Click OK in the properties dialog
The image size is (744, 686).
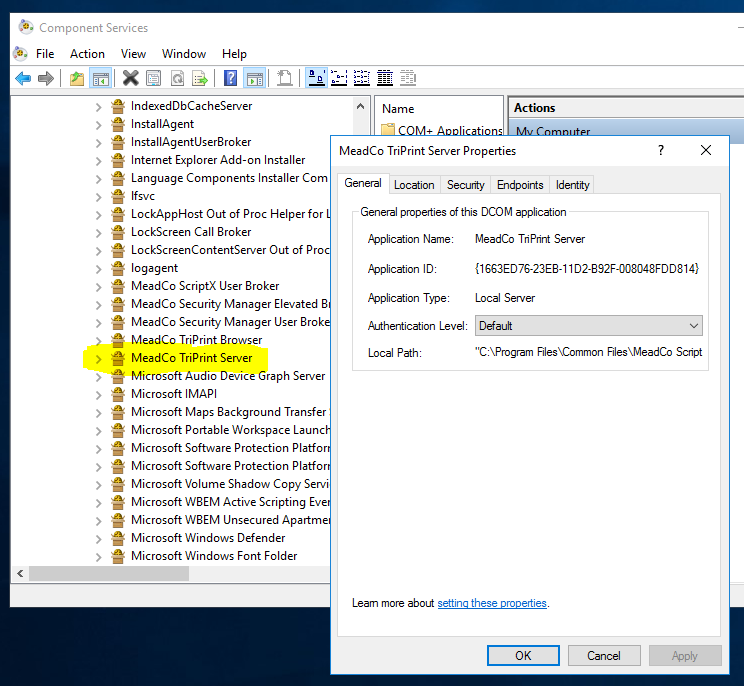pyautogui.click(x=523, y=656)
